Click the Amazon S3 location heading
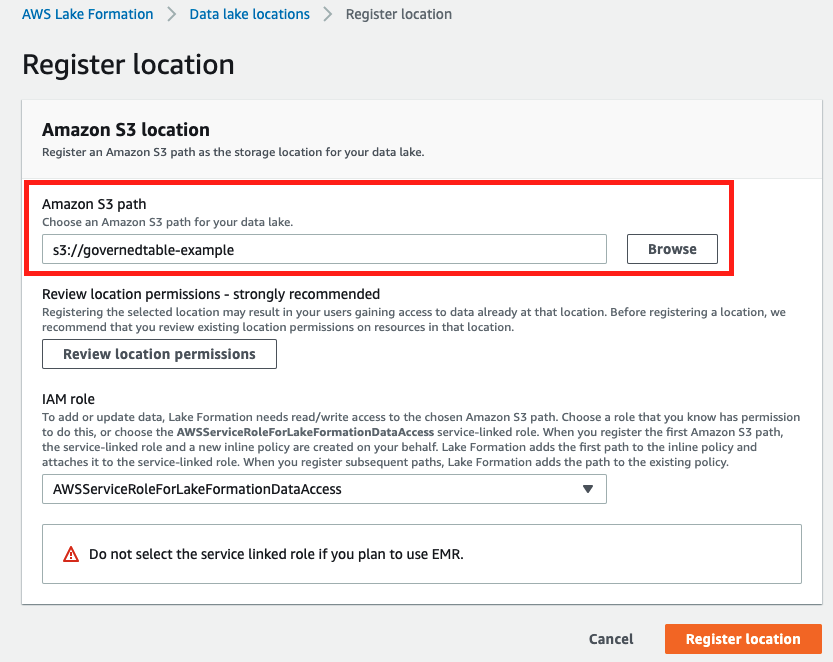The image size is (833, 662). [x=126, y=130]
